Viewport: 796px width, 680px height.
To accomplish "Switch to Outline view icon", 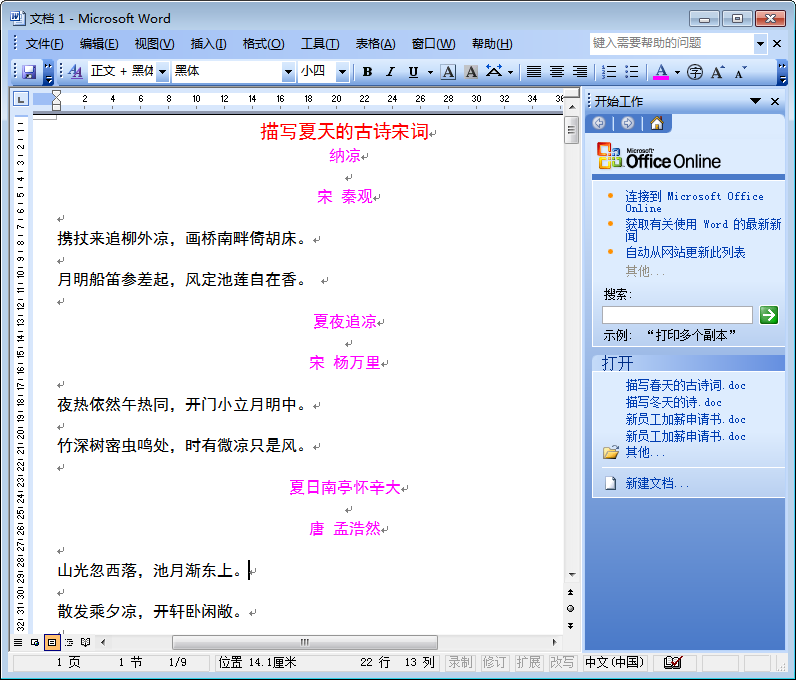I will pyautogui.click(x=69, y=642).
